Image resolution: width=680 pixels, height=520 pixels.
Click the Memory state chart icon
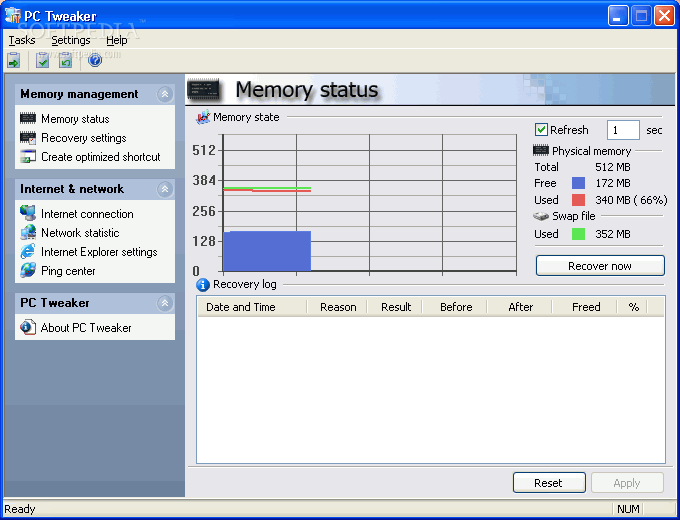(x=203, y=117)
